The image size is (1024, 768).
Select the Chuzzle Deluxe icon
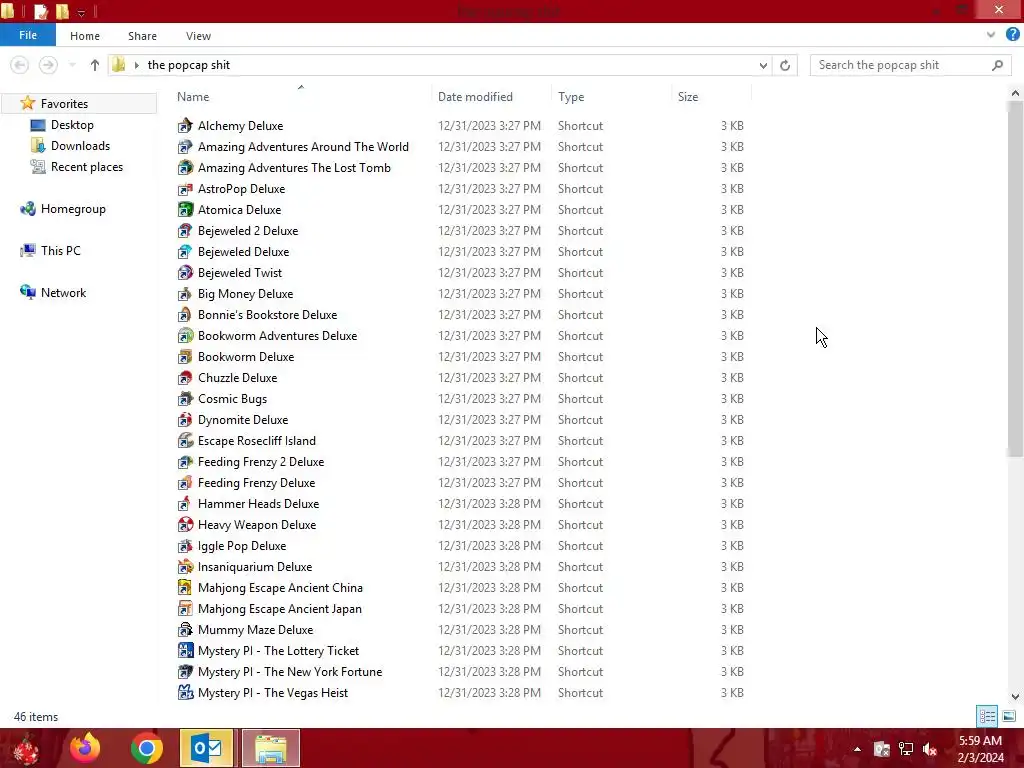185,377
